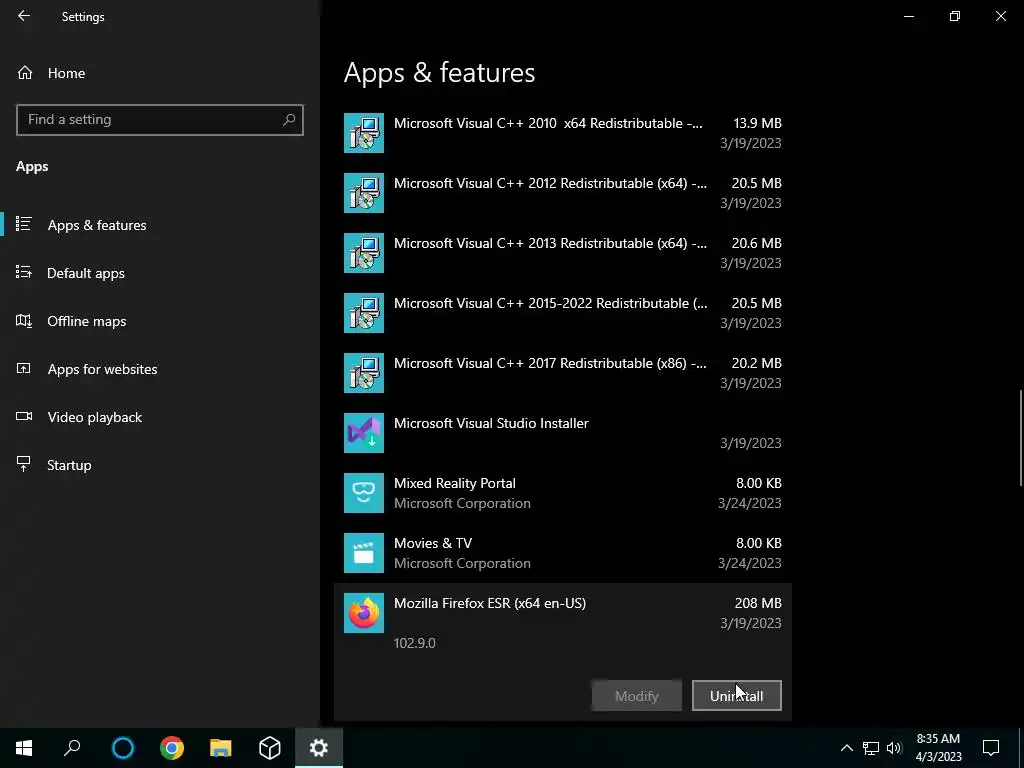Click the Movies & TV app icon
Viewport: 1024px width, 768px height.
click(364, 553)
